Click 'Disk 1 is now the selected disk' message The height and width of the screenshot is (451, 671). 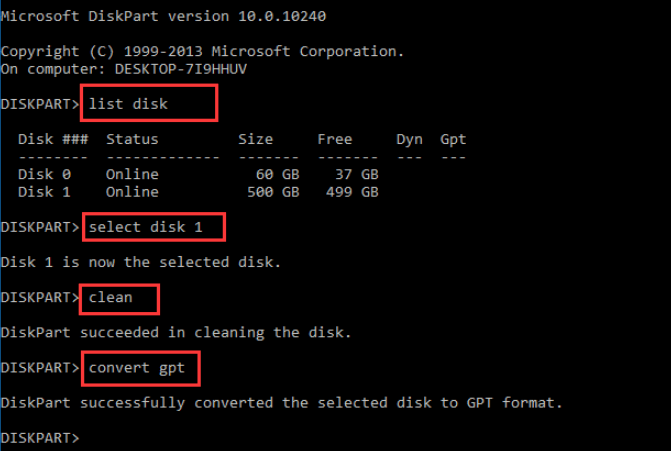click(x=141, y=262)
